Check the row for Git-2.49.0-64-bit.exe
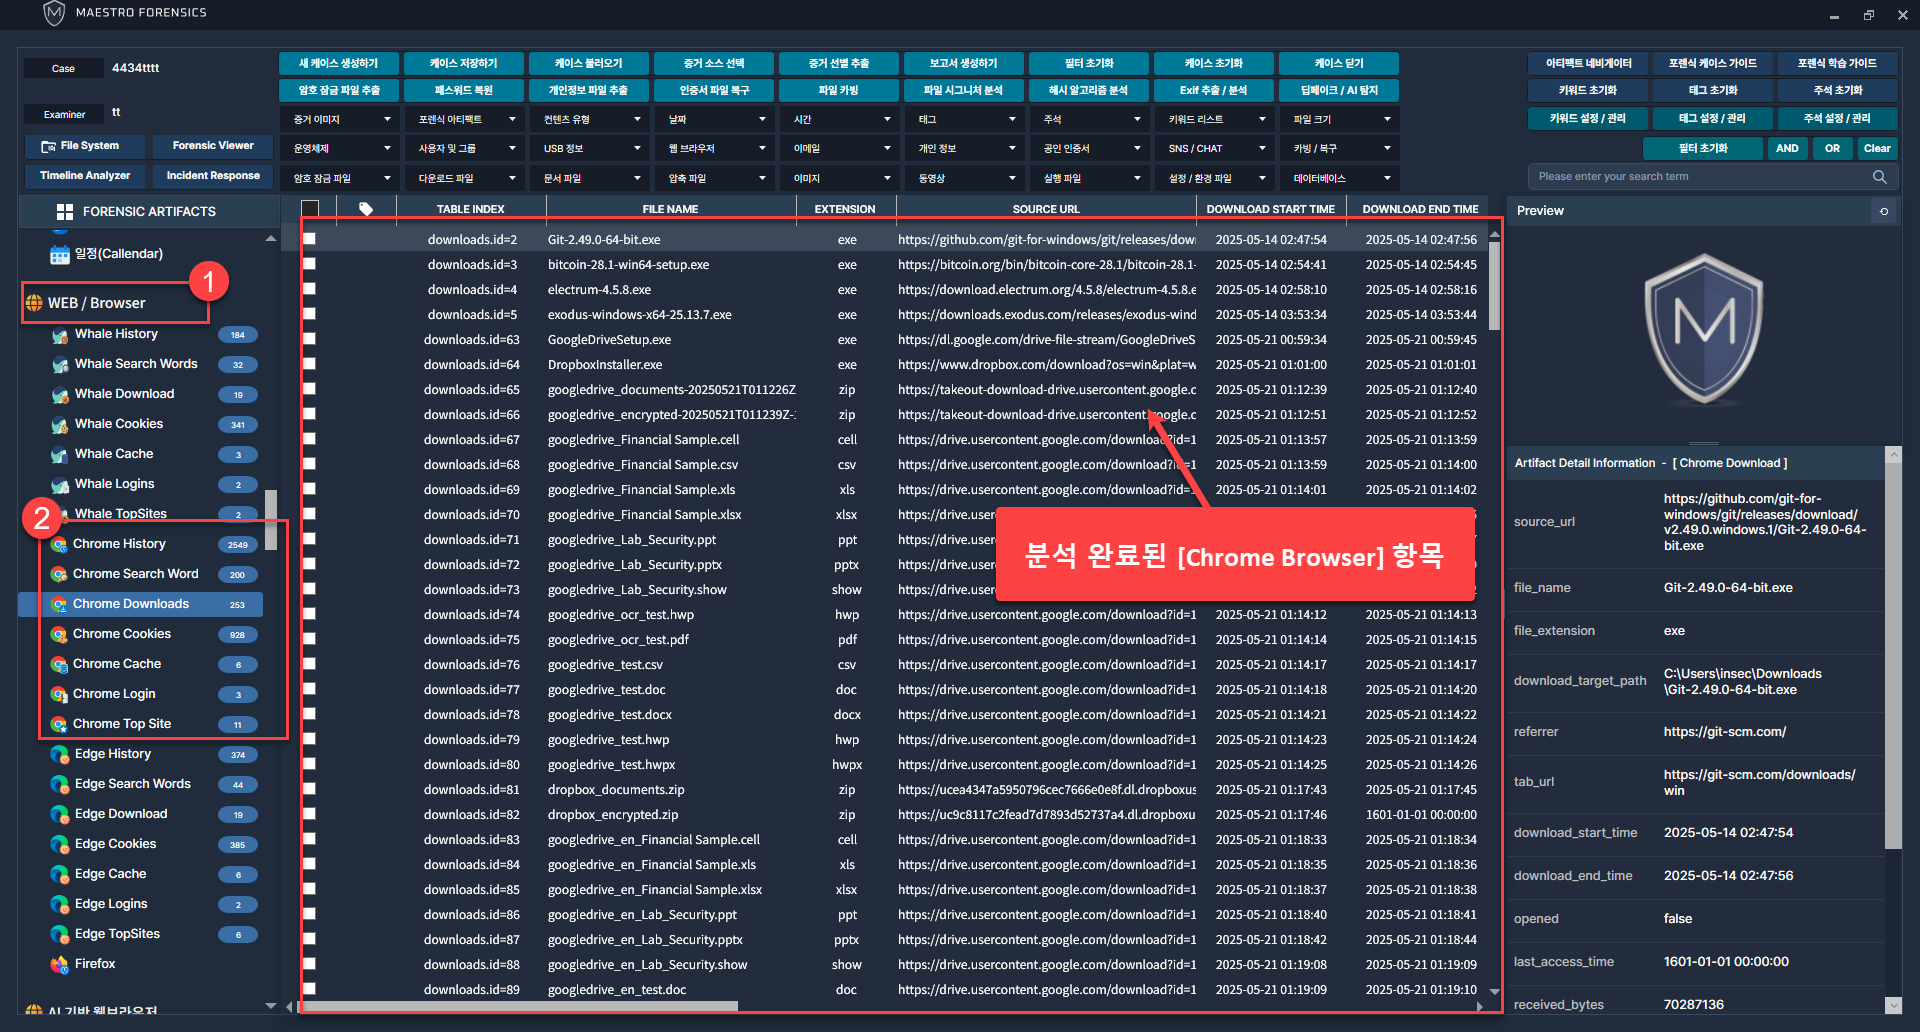The height and width of the screenshot is (1032, 1920). 310,239
